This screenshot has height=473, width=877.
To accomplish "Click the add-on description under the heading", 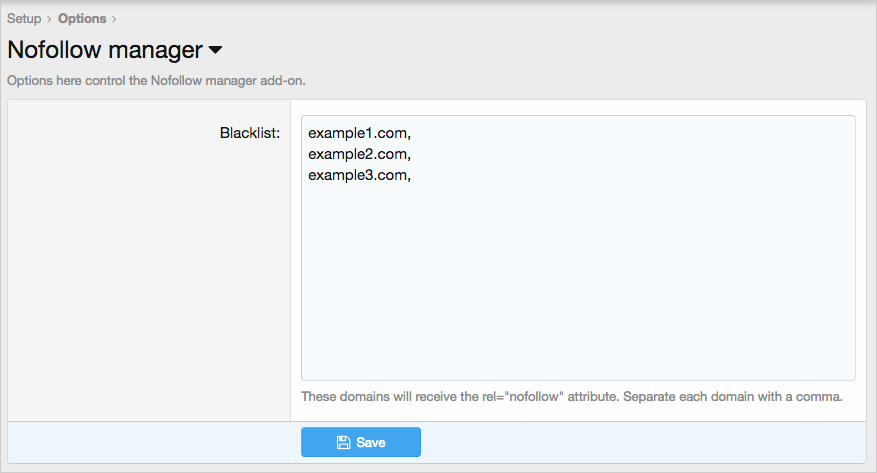I will coord(156,81).
